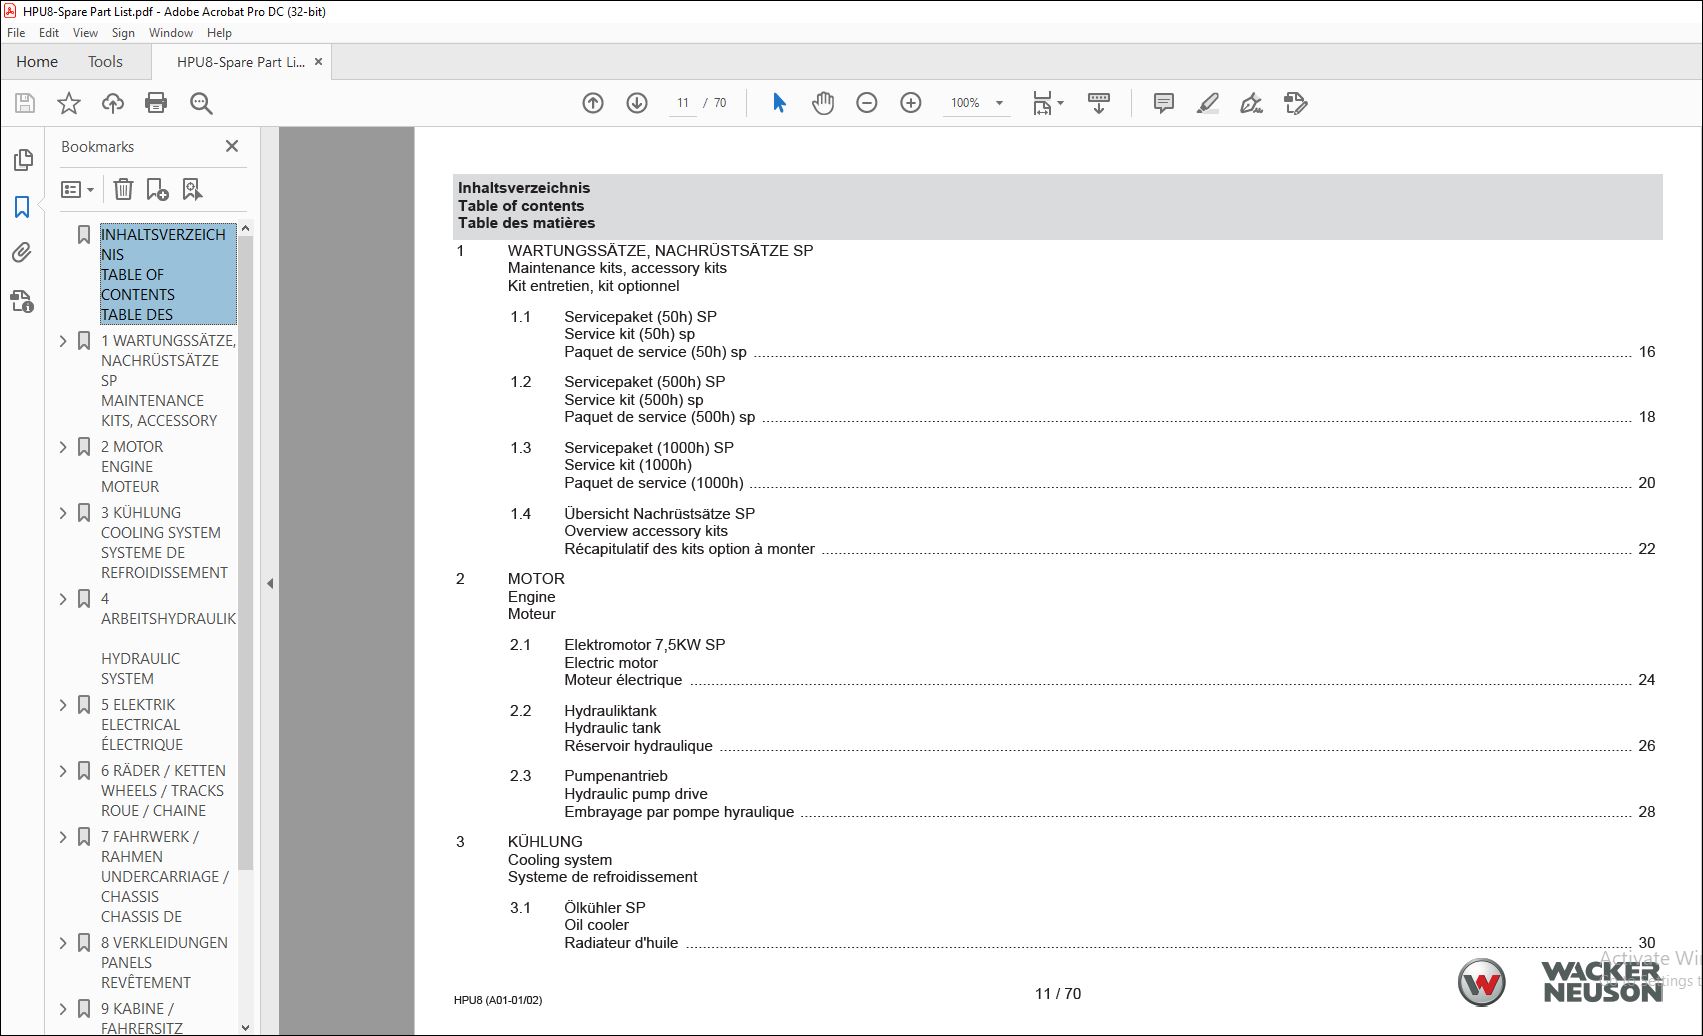Click the find current bookmark icon

click(192, 189)
